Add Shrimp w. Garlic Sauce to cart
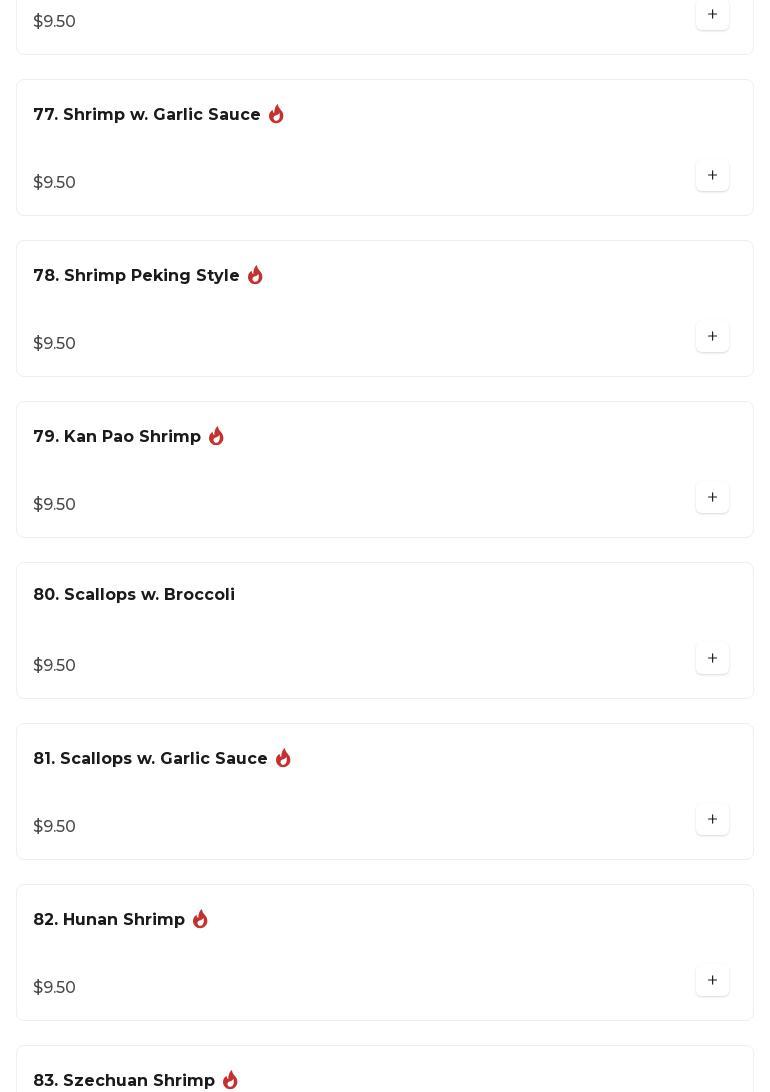The height and width of the screenshot is (1092, 770). coord(712,176)
